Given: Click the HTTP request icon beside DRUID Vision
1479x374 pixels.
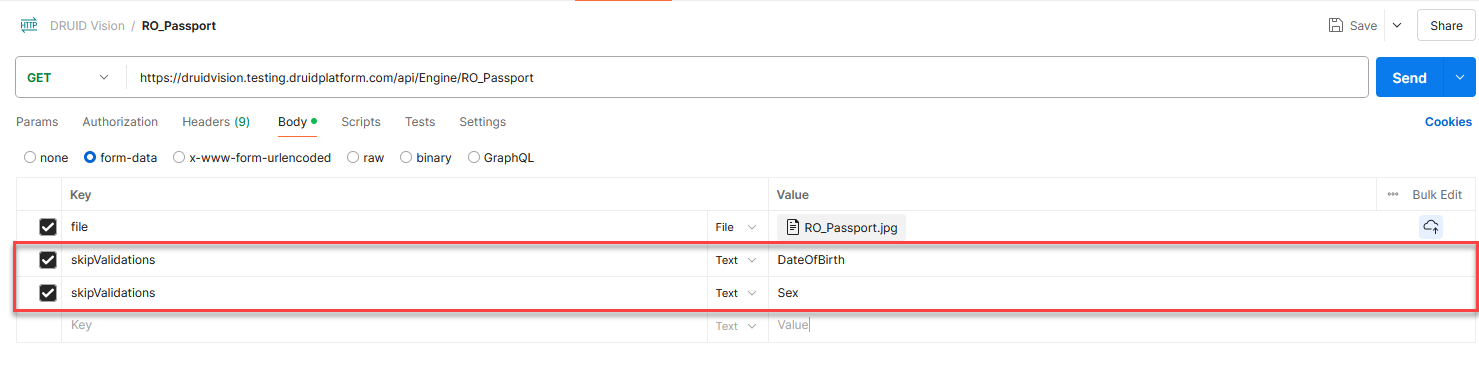Looking at the screenshot, I should click(x=29, y=26).
